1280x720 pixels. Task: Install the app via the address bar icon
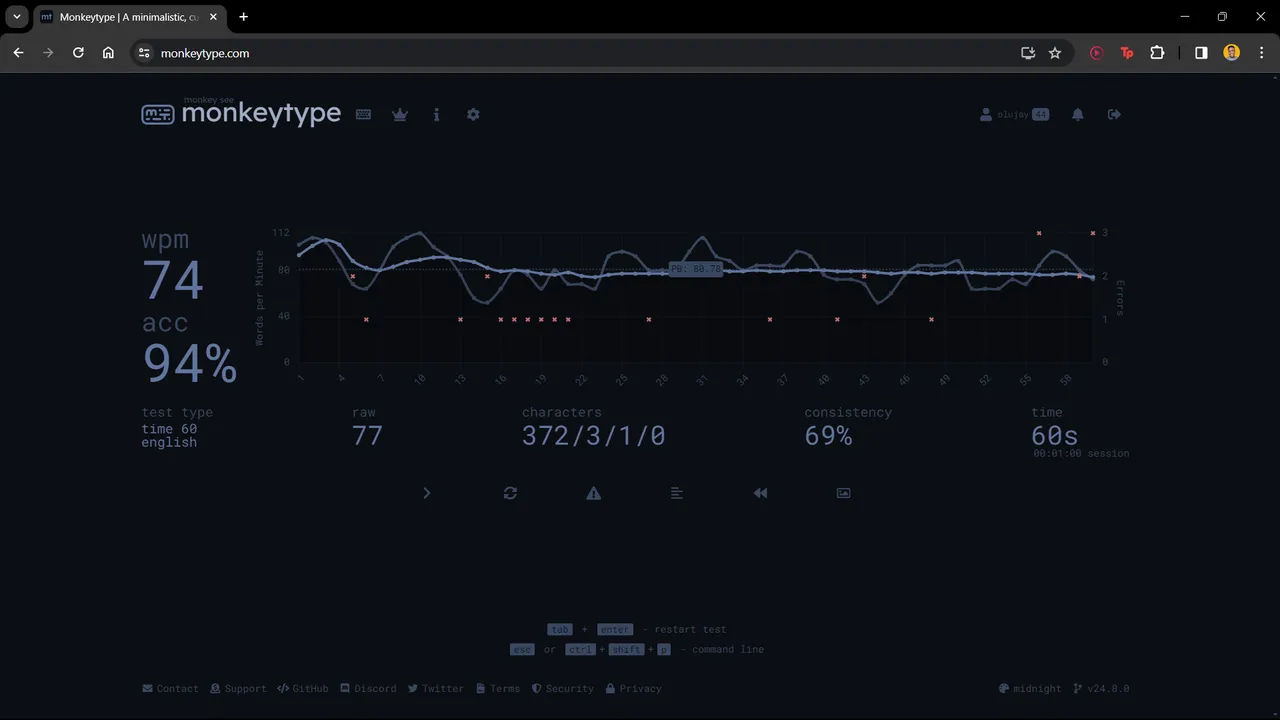pyautogui.click(x=1027, y=53)
